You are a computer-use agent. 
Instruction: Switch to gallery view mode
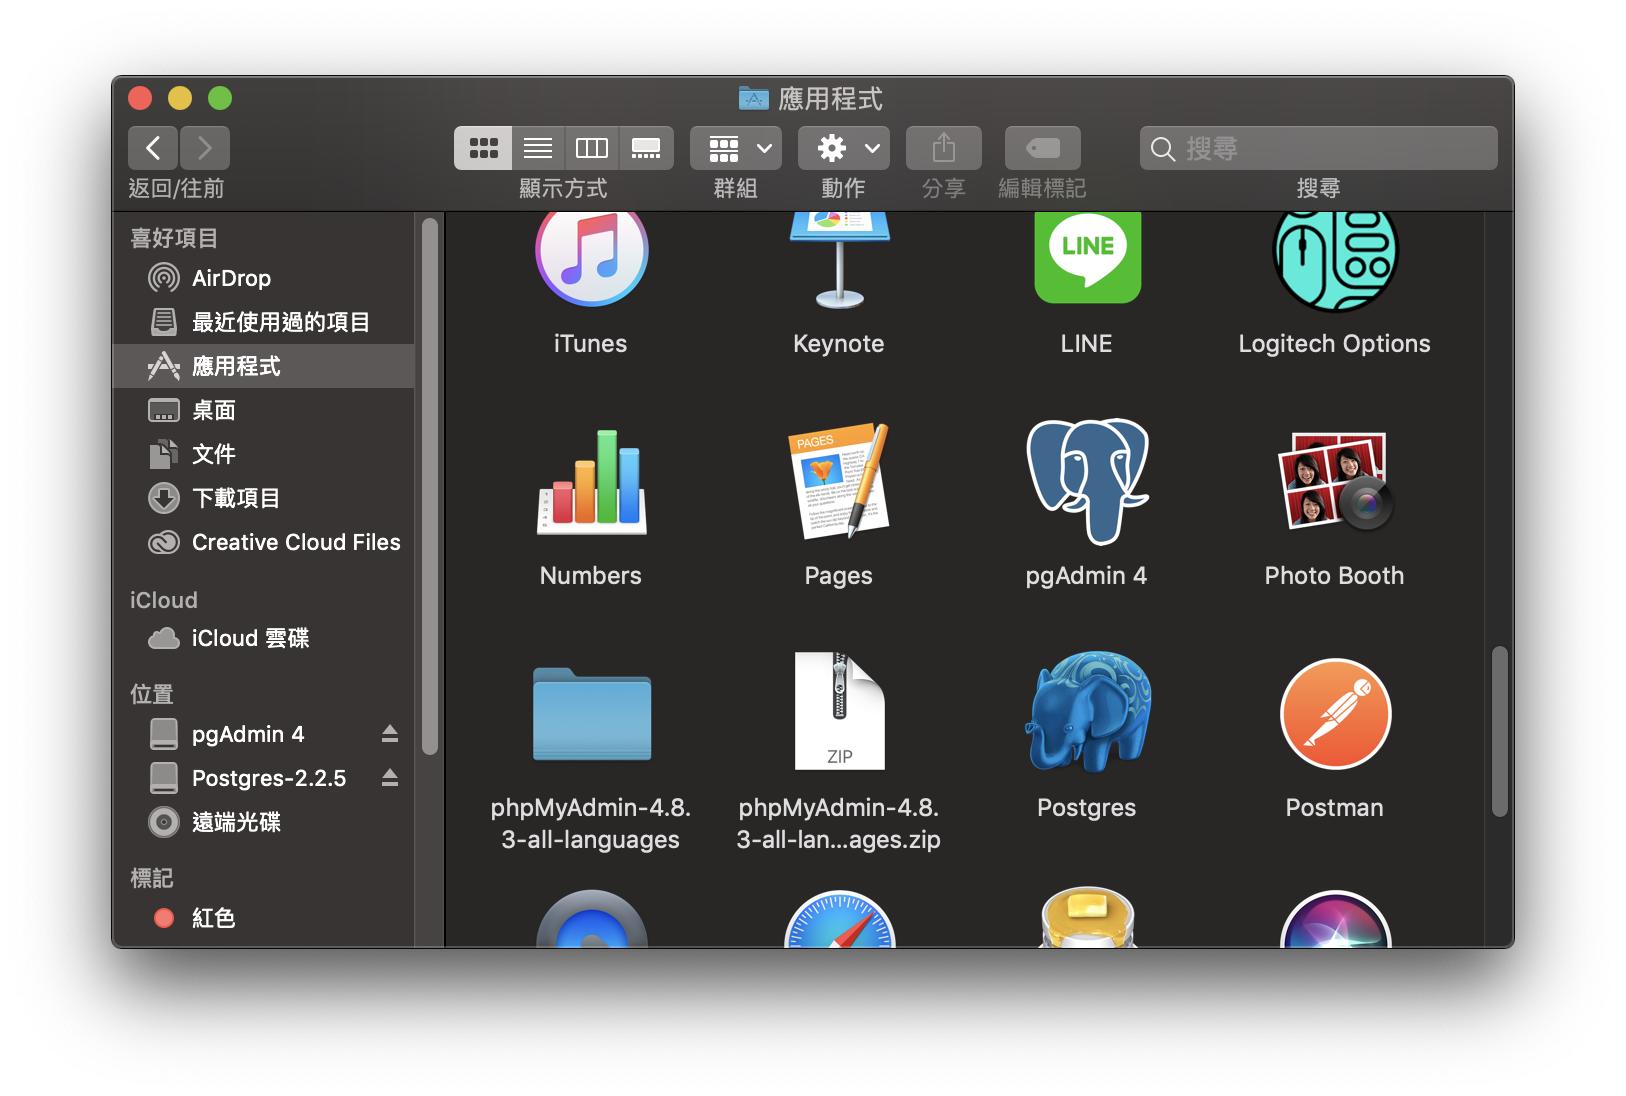point(646,148)
